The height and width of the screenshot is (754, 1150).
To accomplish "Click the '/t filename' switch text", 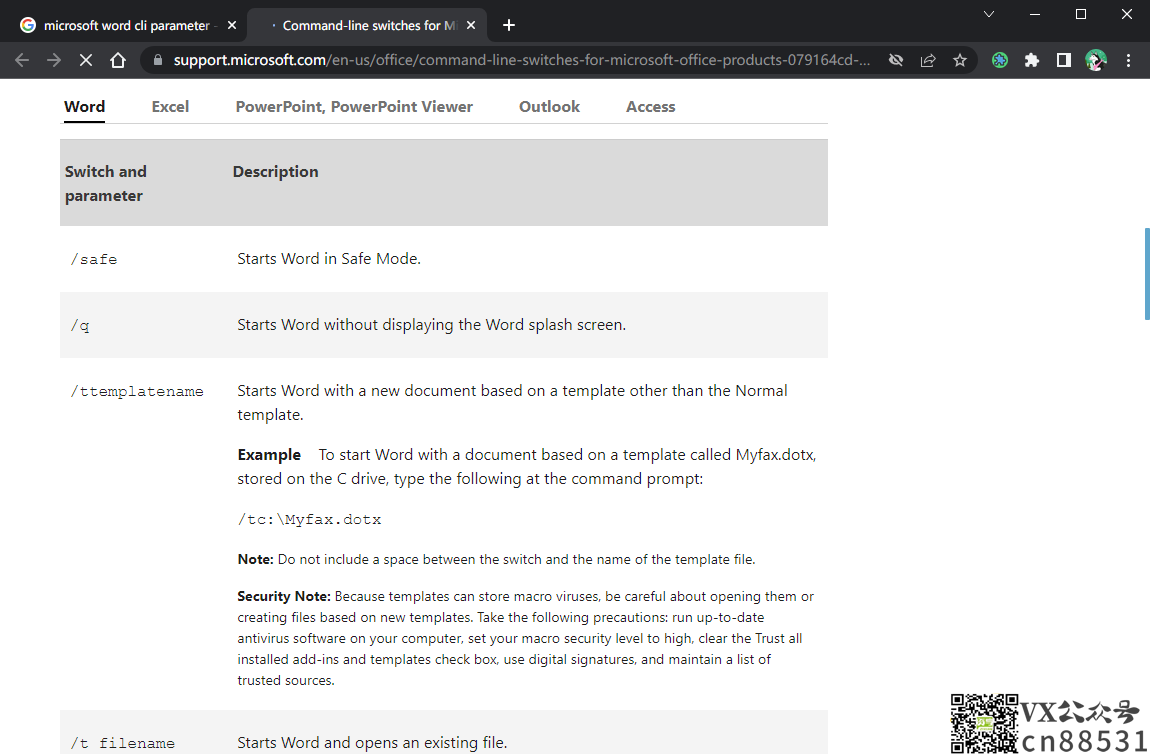I will point(122,743).
